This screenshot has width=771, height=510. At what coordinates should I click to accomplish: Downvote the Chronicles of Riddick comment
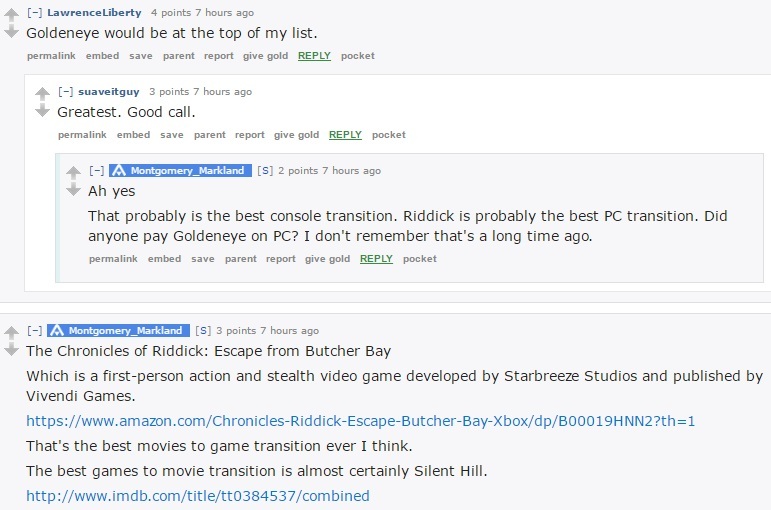coord(11,350)
